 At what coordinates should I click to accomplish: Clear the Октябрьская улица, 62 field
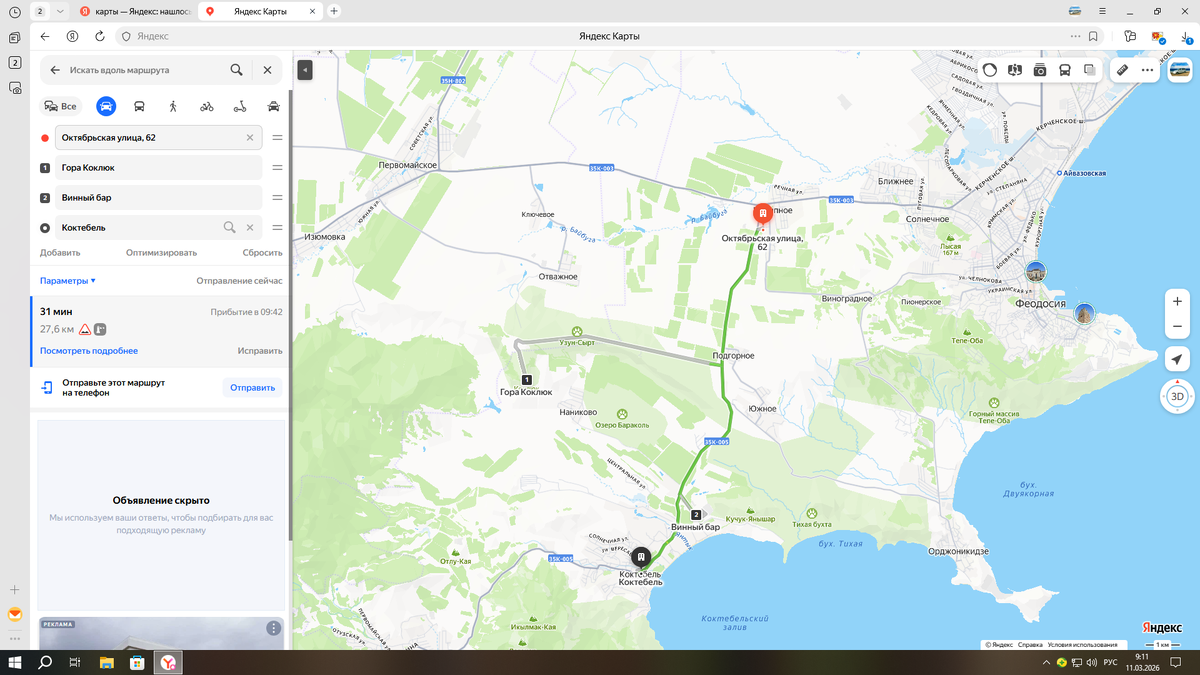point(250,137)
